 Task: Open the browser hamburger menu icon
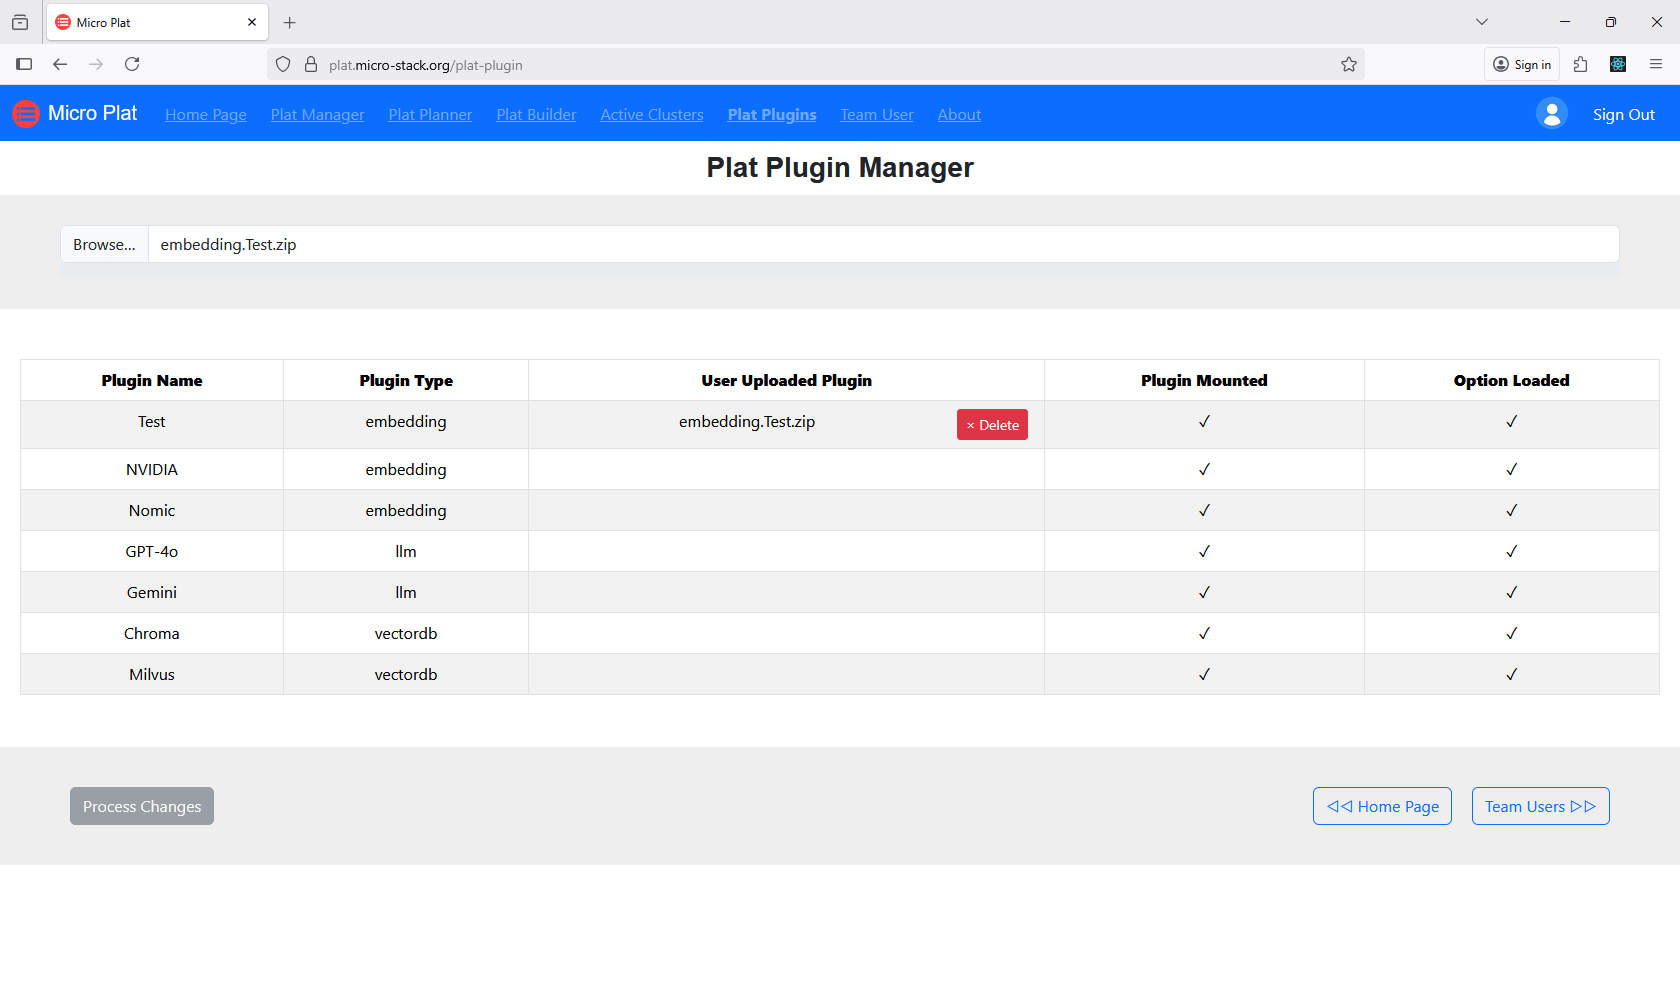coord(1656,64)
